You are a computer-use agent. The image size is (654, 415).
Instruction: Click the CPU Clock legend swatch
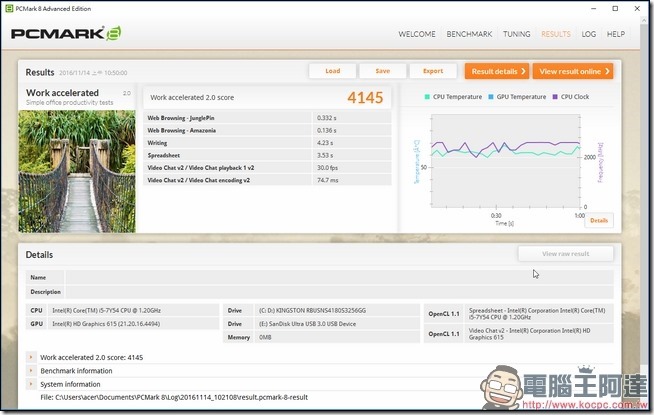555,97
